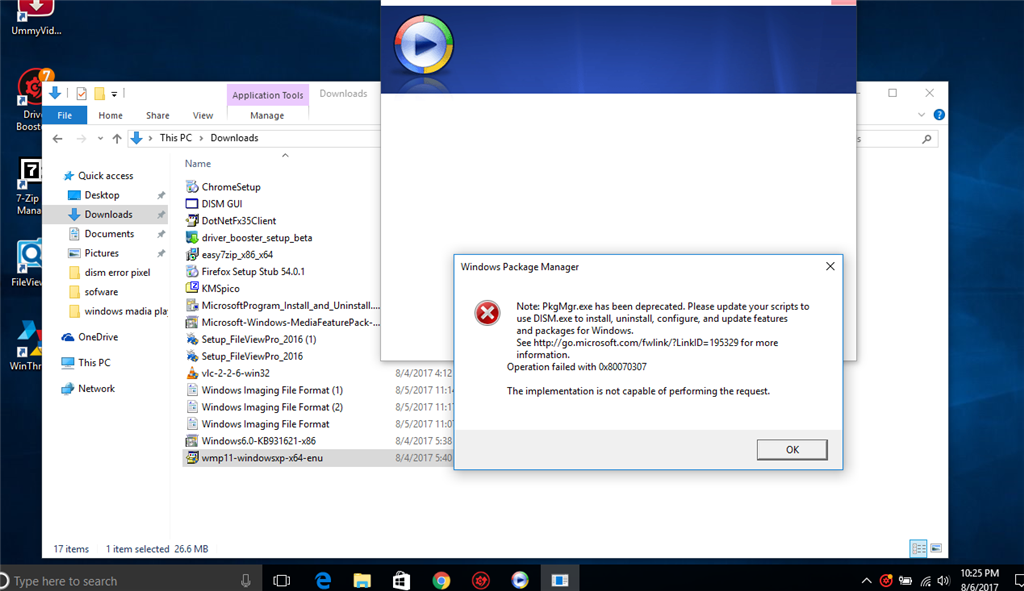The height and width of the screenshot is (591, 1024).
Task: Click the volume speaker tray icon
Action: tap(943, 581)
